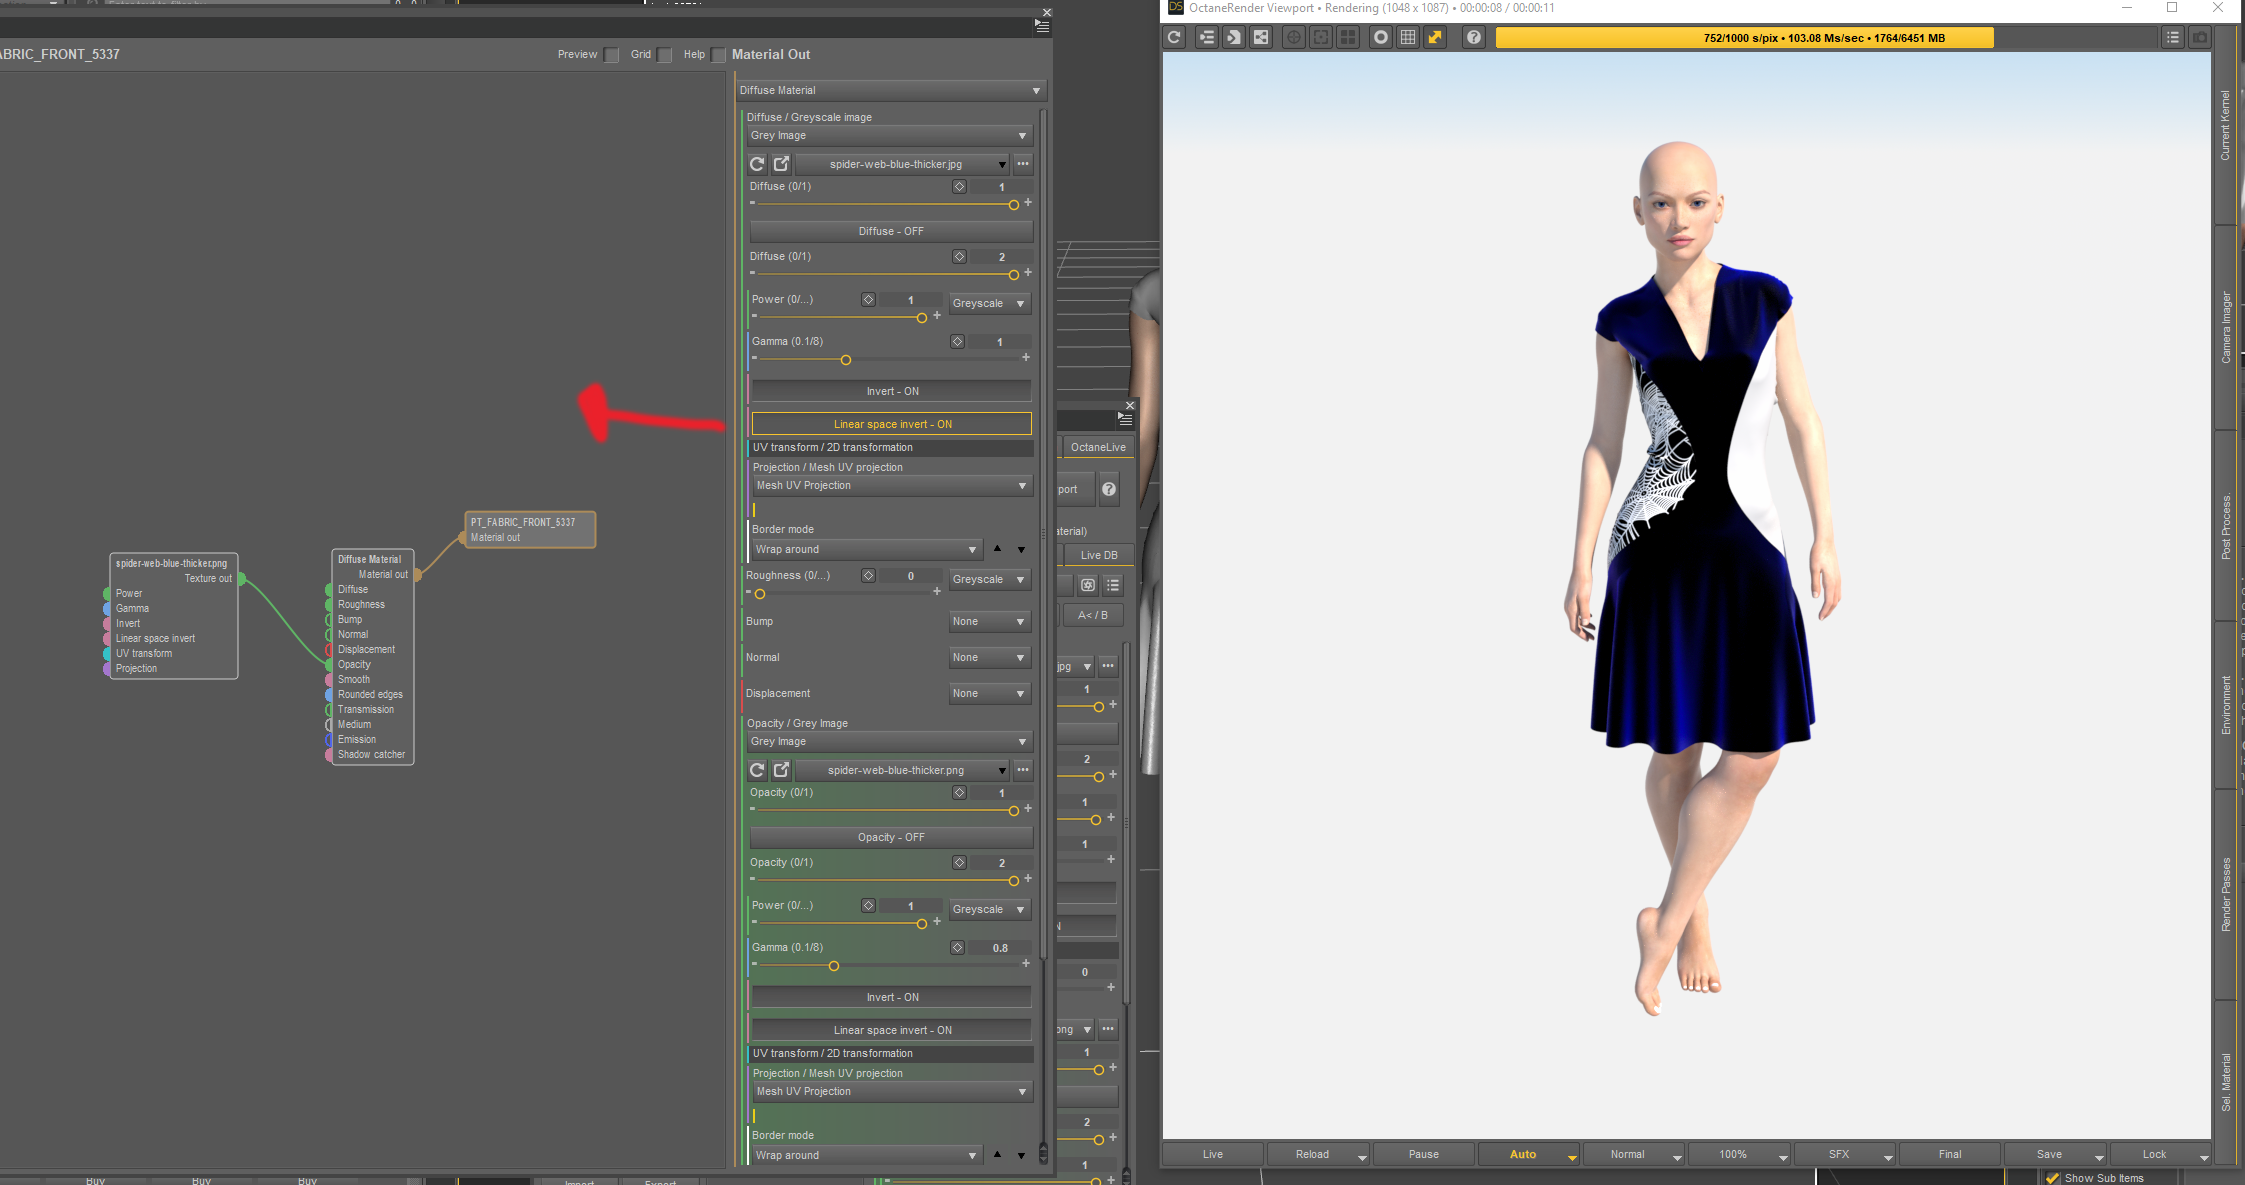Open external editor for the opacity texture

(x=782, y=770)
